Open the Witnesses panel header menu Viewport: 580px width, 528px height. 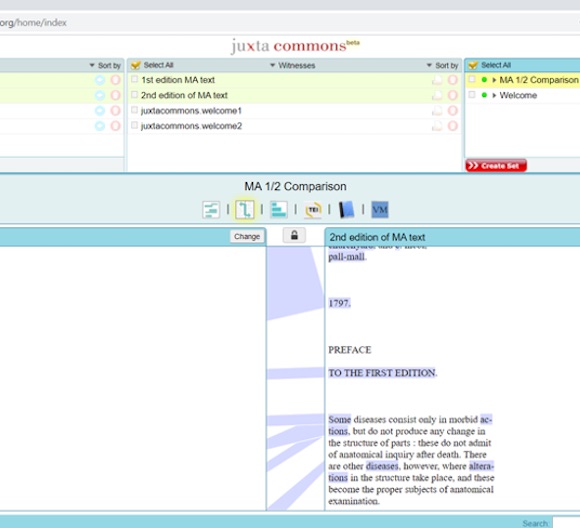[x=293, y=65]
